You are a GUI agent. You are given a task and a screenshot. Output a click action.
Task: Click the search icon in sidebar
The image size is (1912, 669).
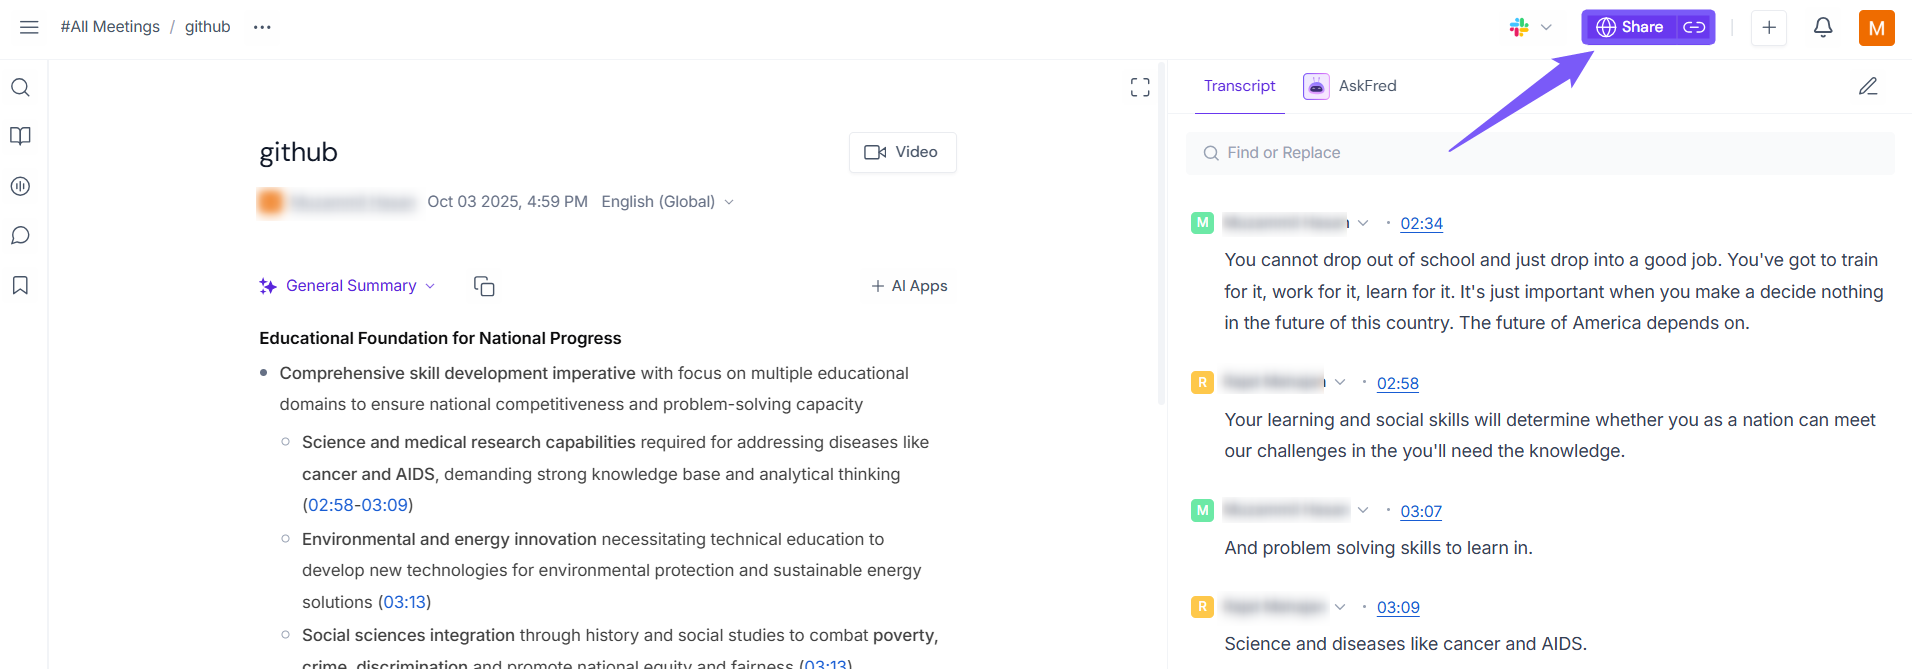click(x=20, y=88)
